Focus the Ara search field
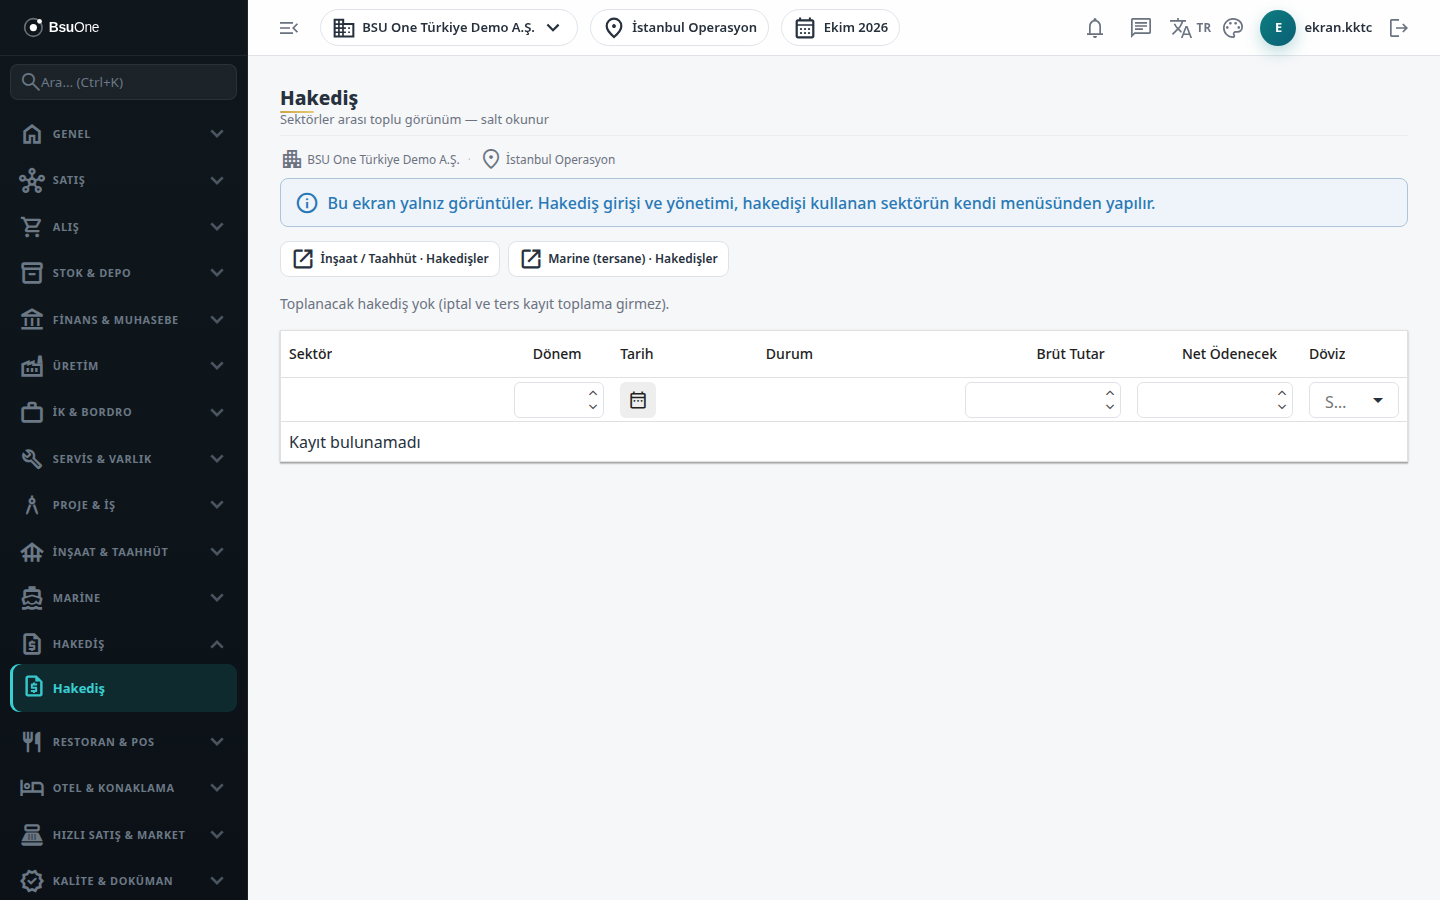 [x=123, y=82]
